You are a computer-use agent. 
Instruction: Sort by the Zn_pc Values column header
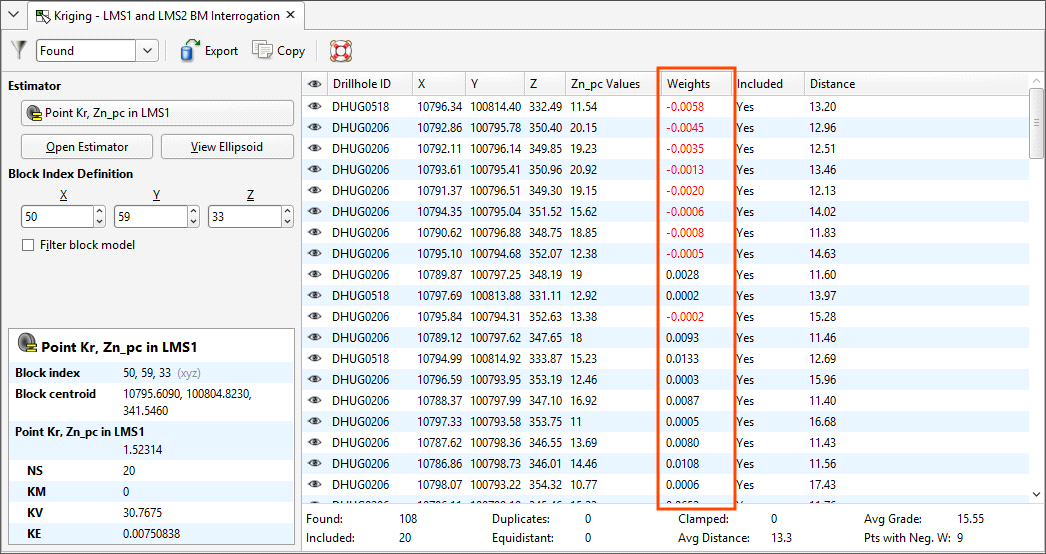click(612, 84)
